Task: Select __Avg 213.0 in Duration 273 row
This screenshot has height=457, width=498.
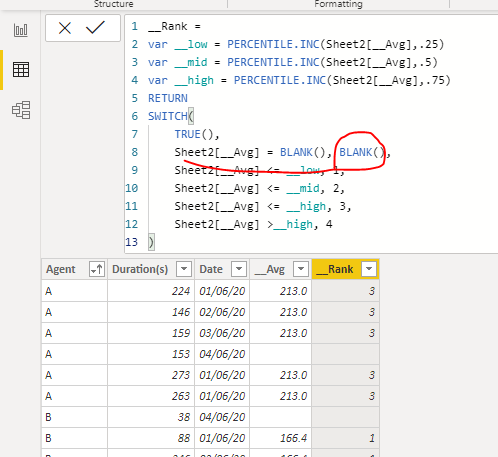Action: 280,375
